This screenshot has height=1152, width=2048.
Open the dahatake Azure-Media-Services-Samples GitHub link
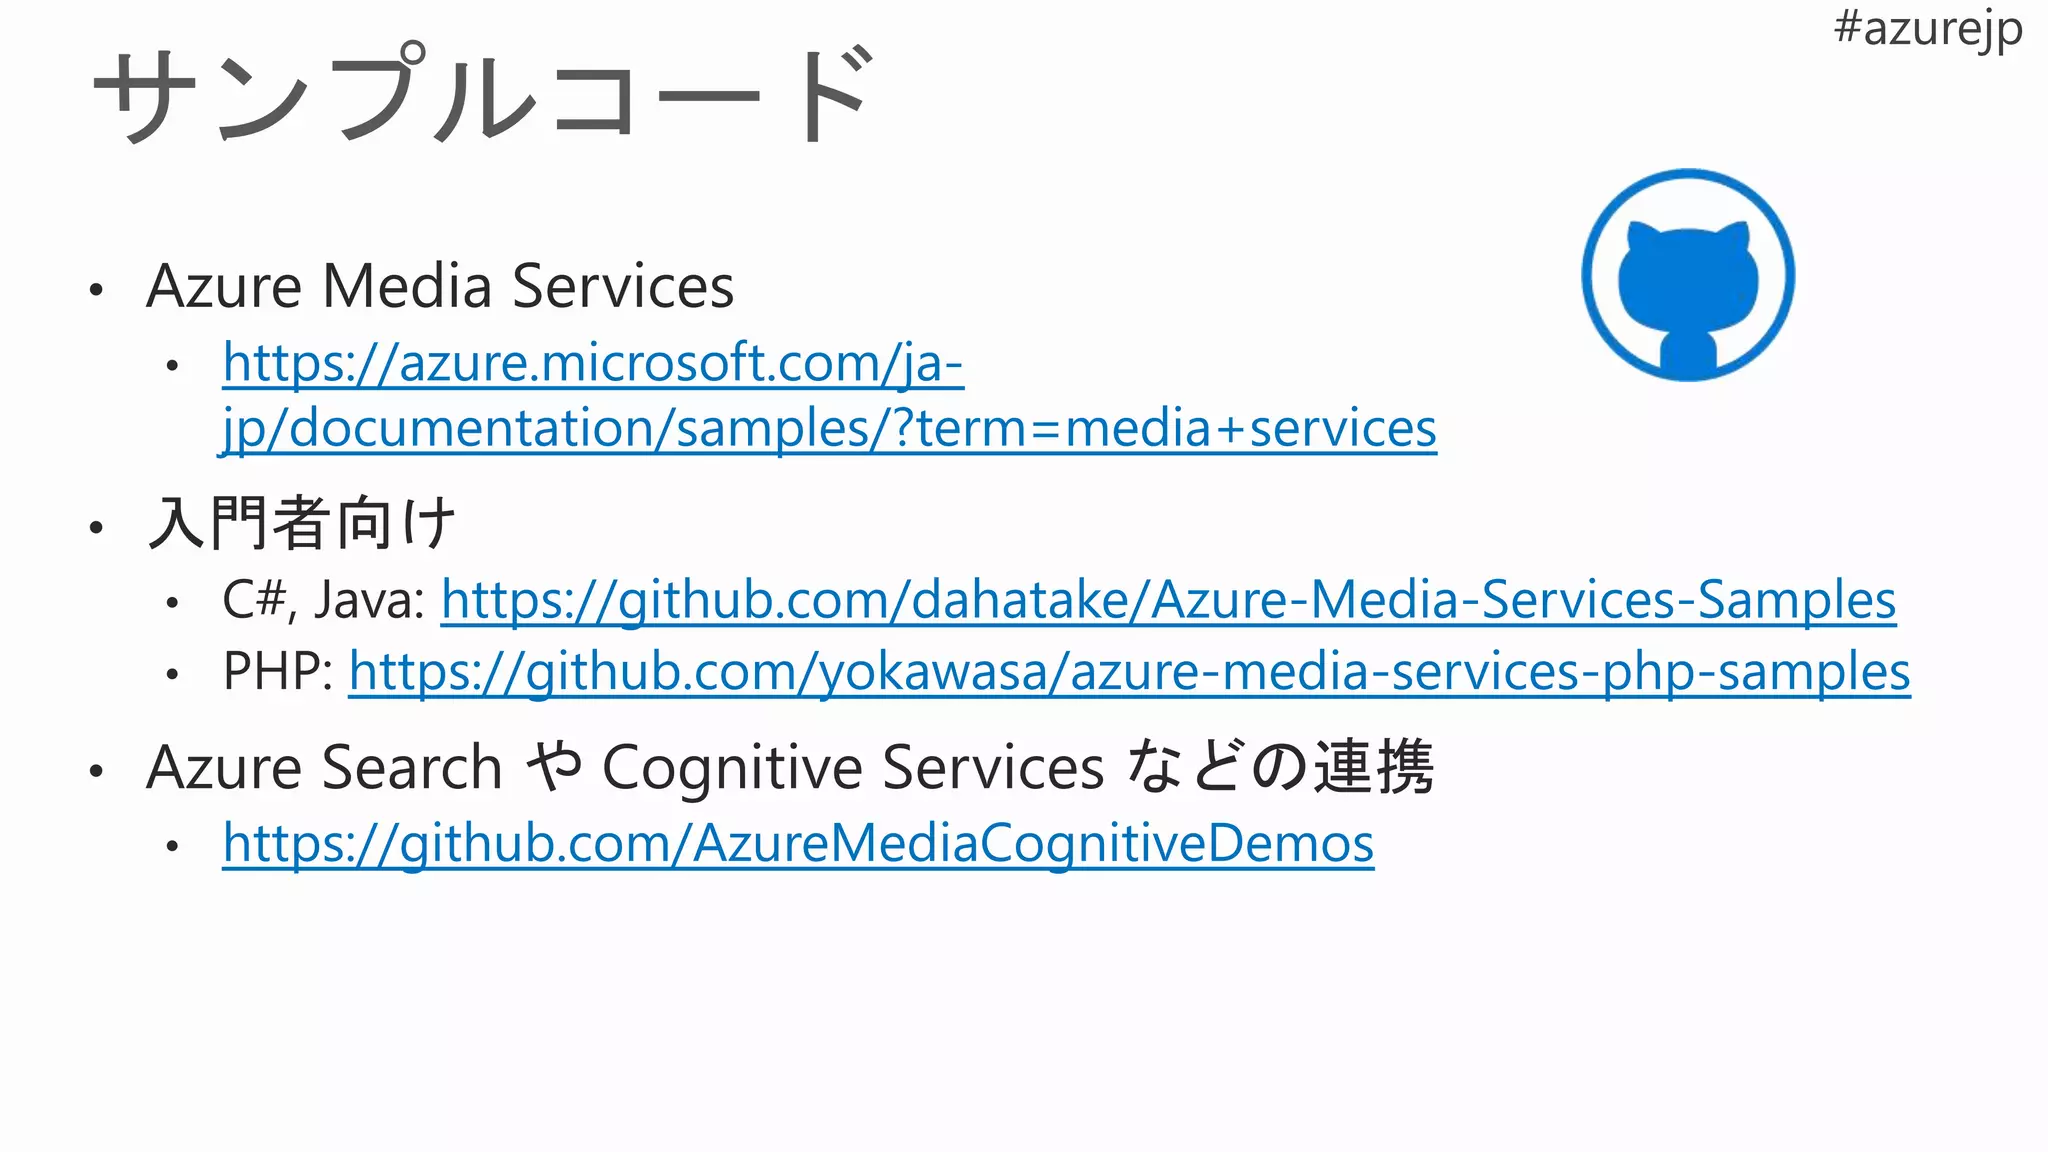click(1167, 600)
